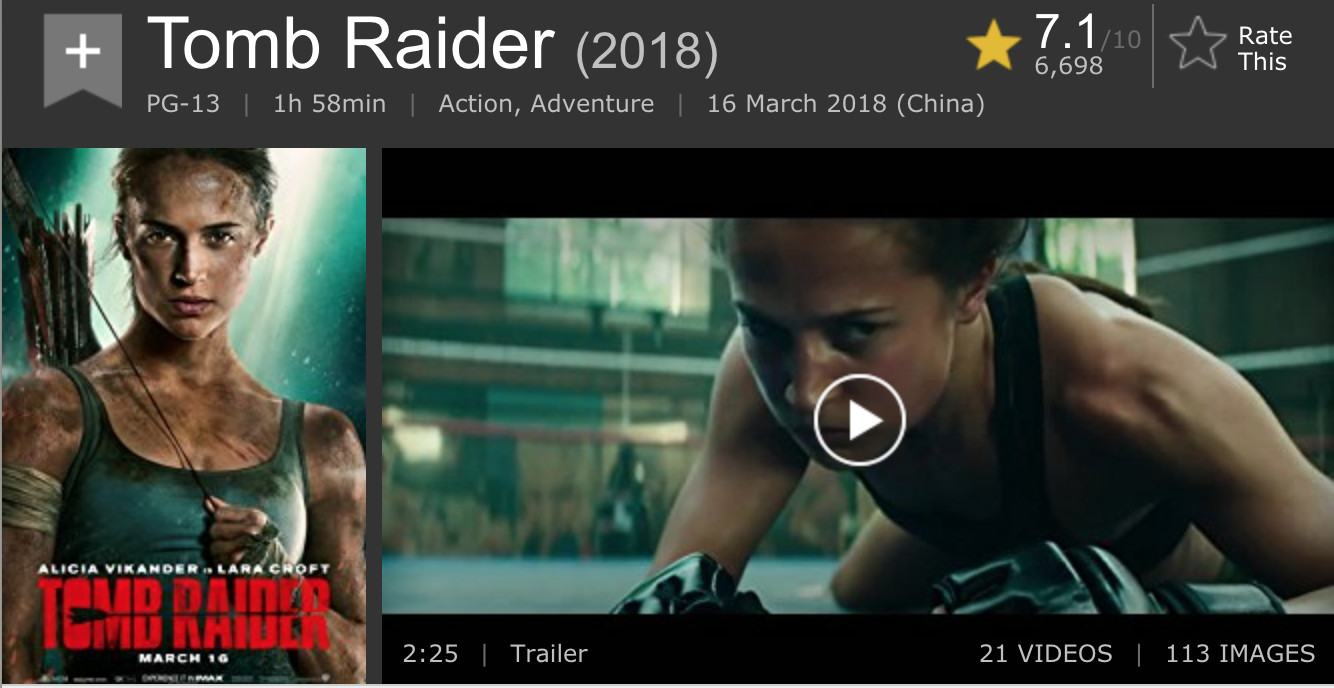Open the 16 March 2018 release date
The image size is (1334, 688).
(x=846, y=104)
